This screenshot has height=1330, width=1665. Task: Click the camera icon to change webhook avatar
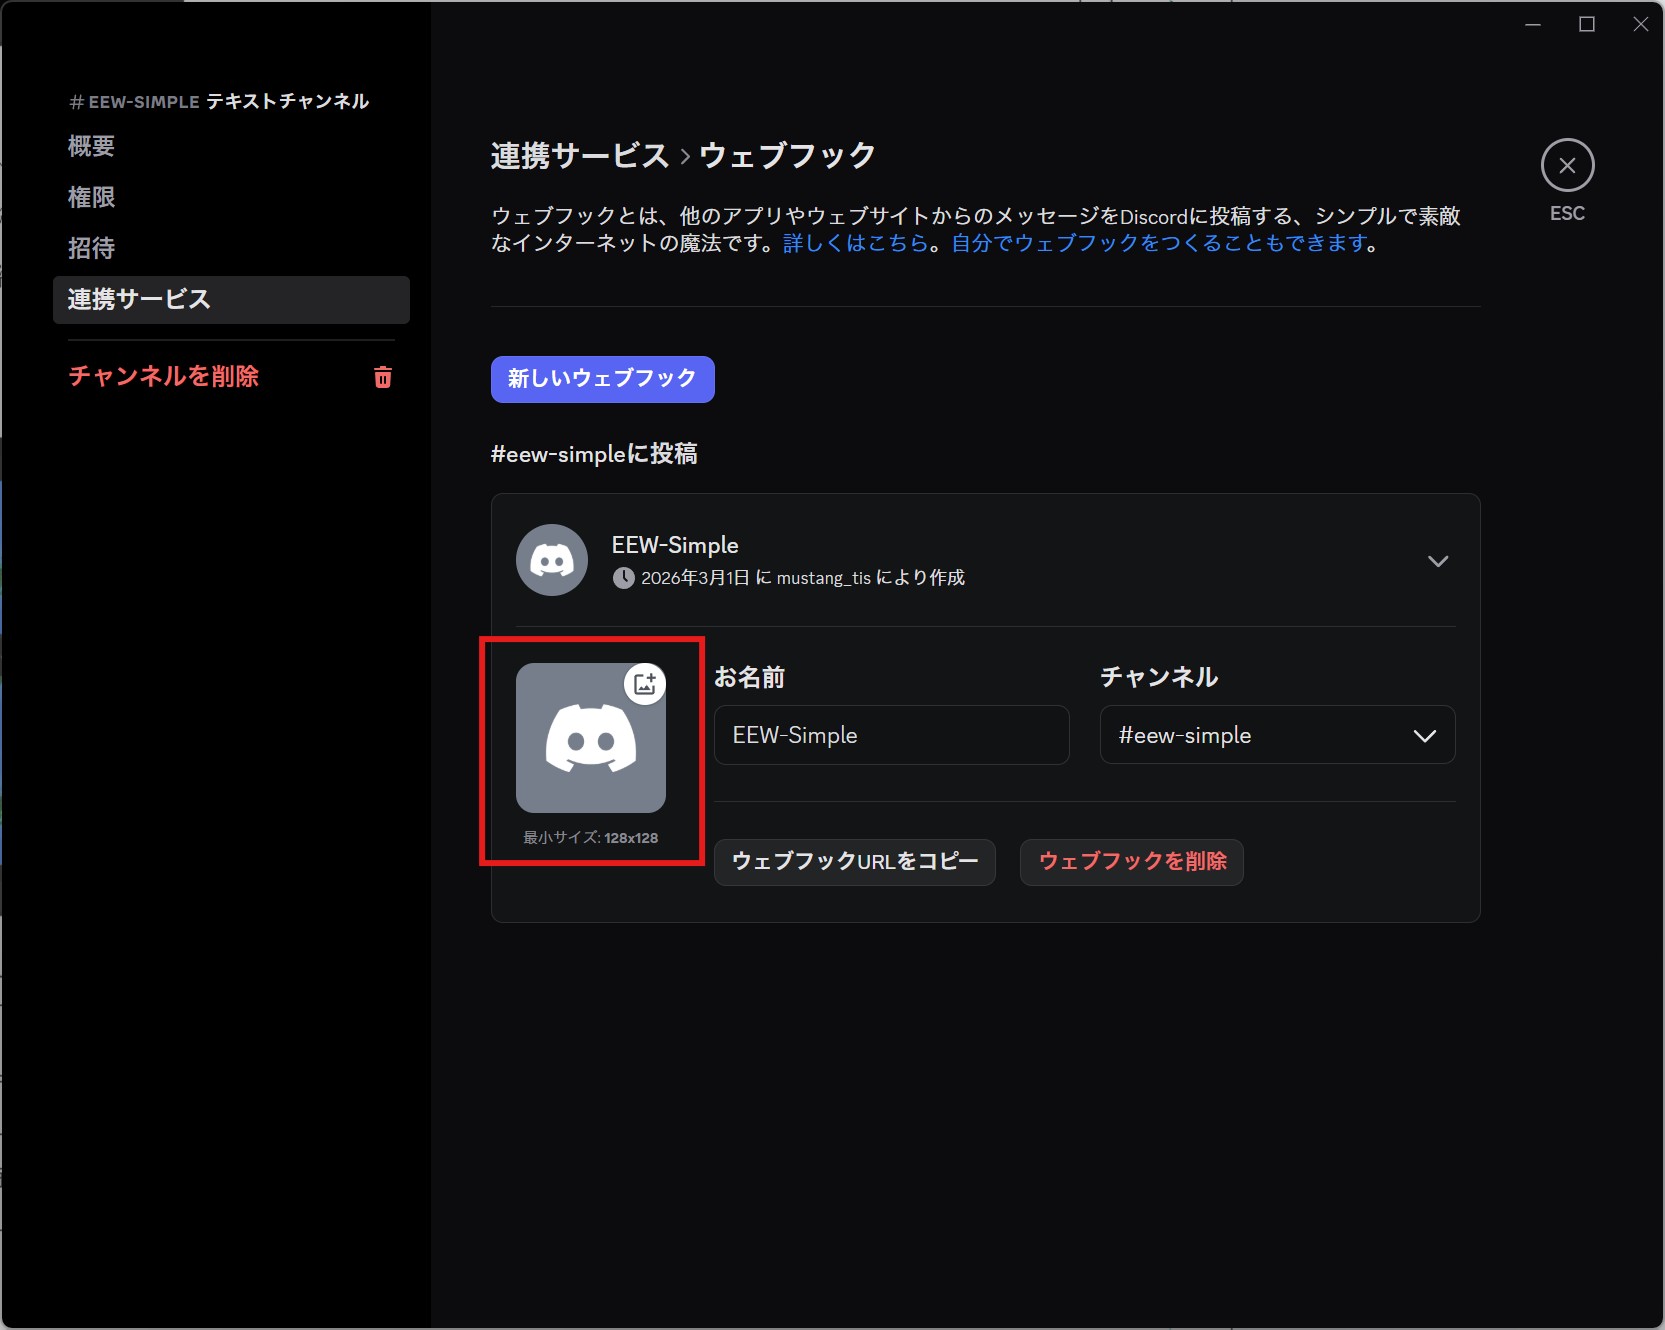click(645, 683)
